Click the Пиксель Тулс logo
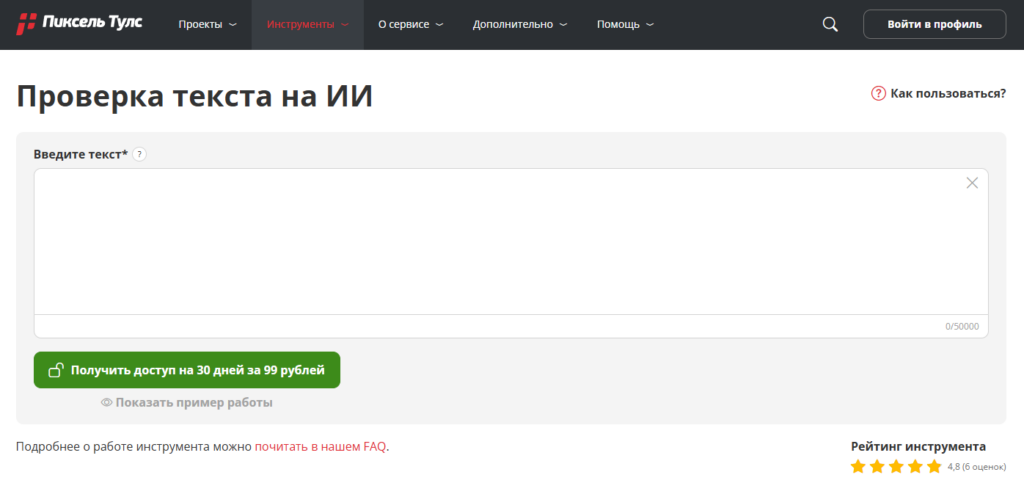This screenshot has width=1024, height=483. [x=79, y=23]
